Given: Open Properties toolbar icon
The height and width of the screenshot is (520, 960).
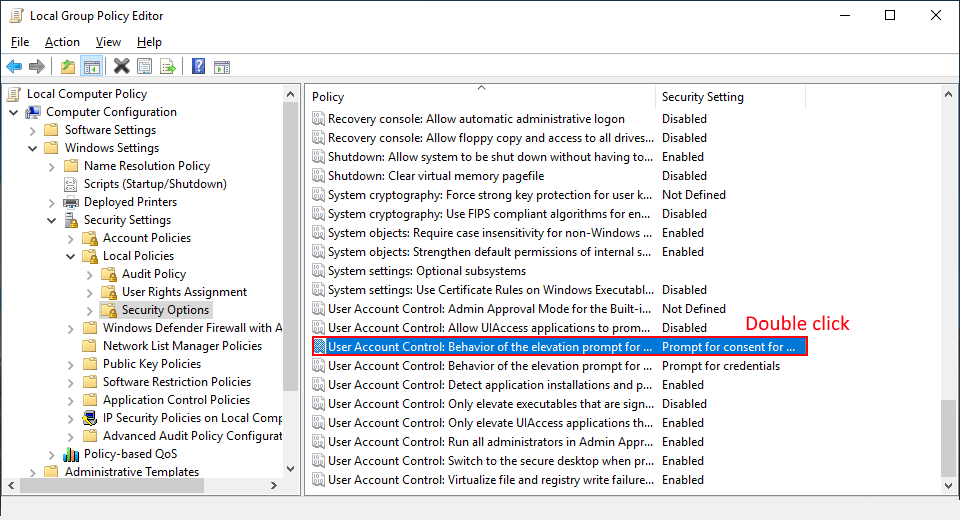Looking at the screenshot, I should pyautogui.click(x=144, y=67).
